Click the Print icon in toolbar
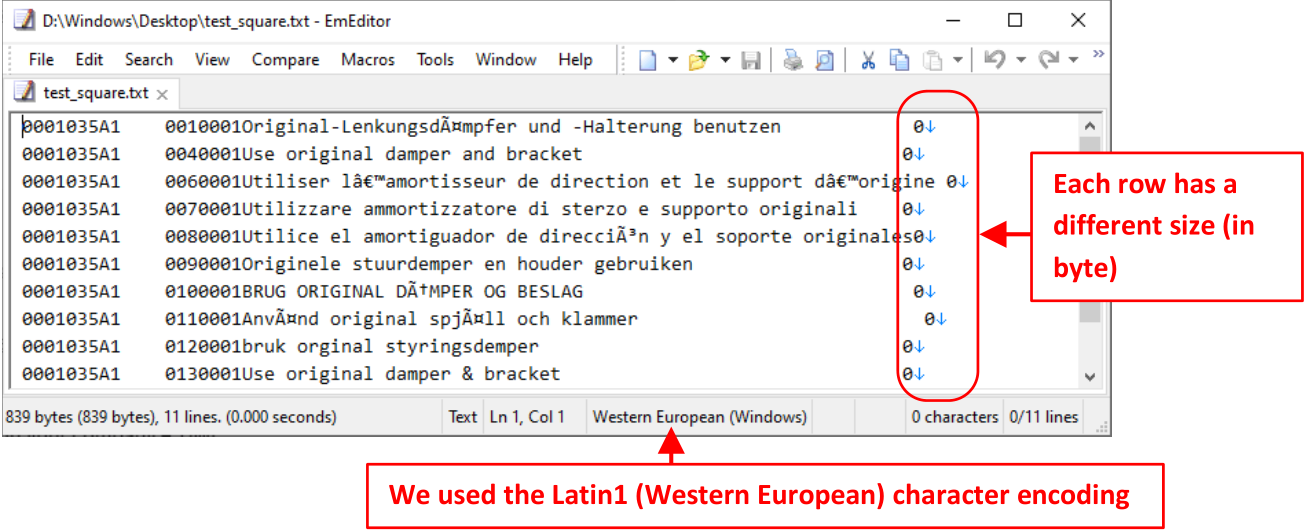Viewport: 1309px width, 532px height. (x=793, y=61)
